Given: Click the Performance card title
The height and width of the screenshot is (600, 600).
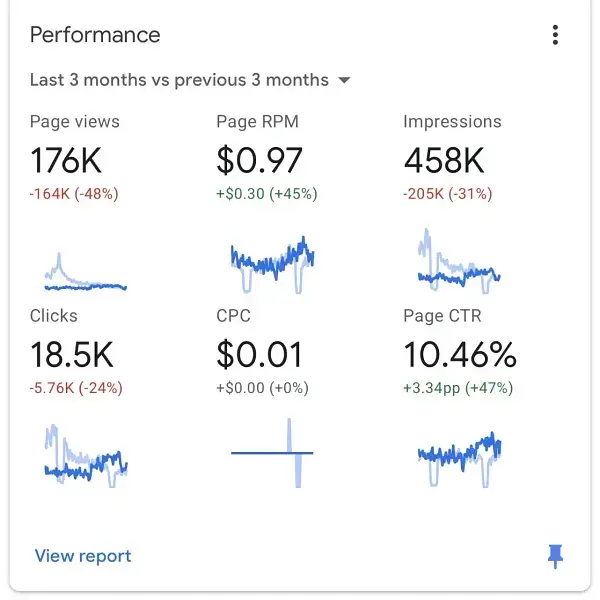Looking at the screenshot, I should coord(95,35).
